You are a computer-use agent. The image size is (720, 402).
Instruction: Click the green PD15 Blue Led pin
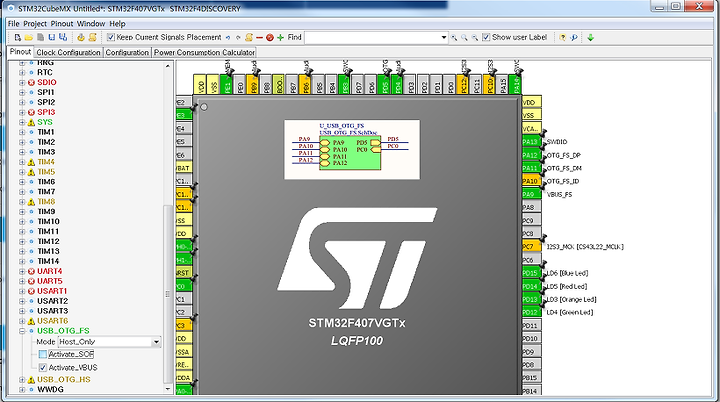(x=531, y=273)
